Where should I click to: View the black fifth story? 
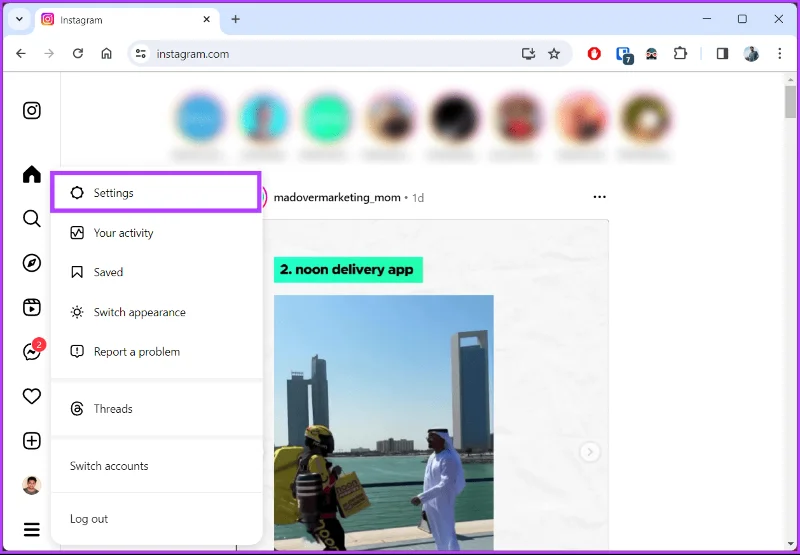[x=454, y=117]
